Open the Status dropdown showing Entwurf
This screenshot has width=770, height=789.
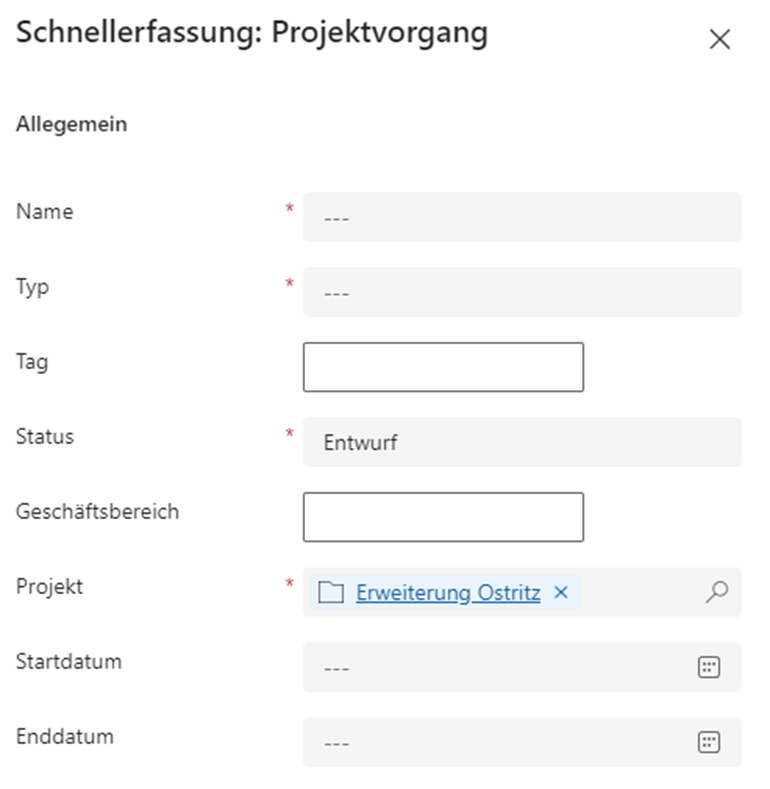click(521, 442)
